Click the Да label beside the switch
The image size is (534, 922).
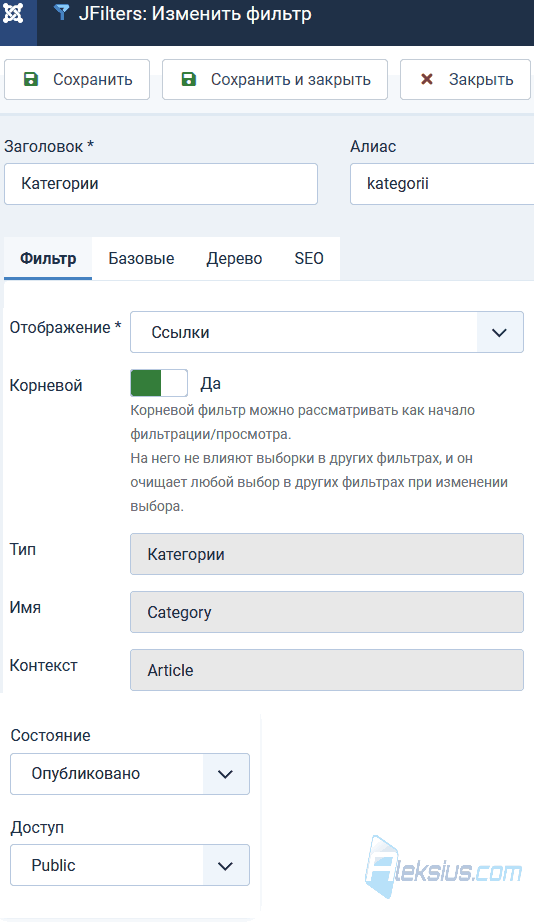click(211, 384)
